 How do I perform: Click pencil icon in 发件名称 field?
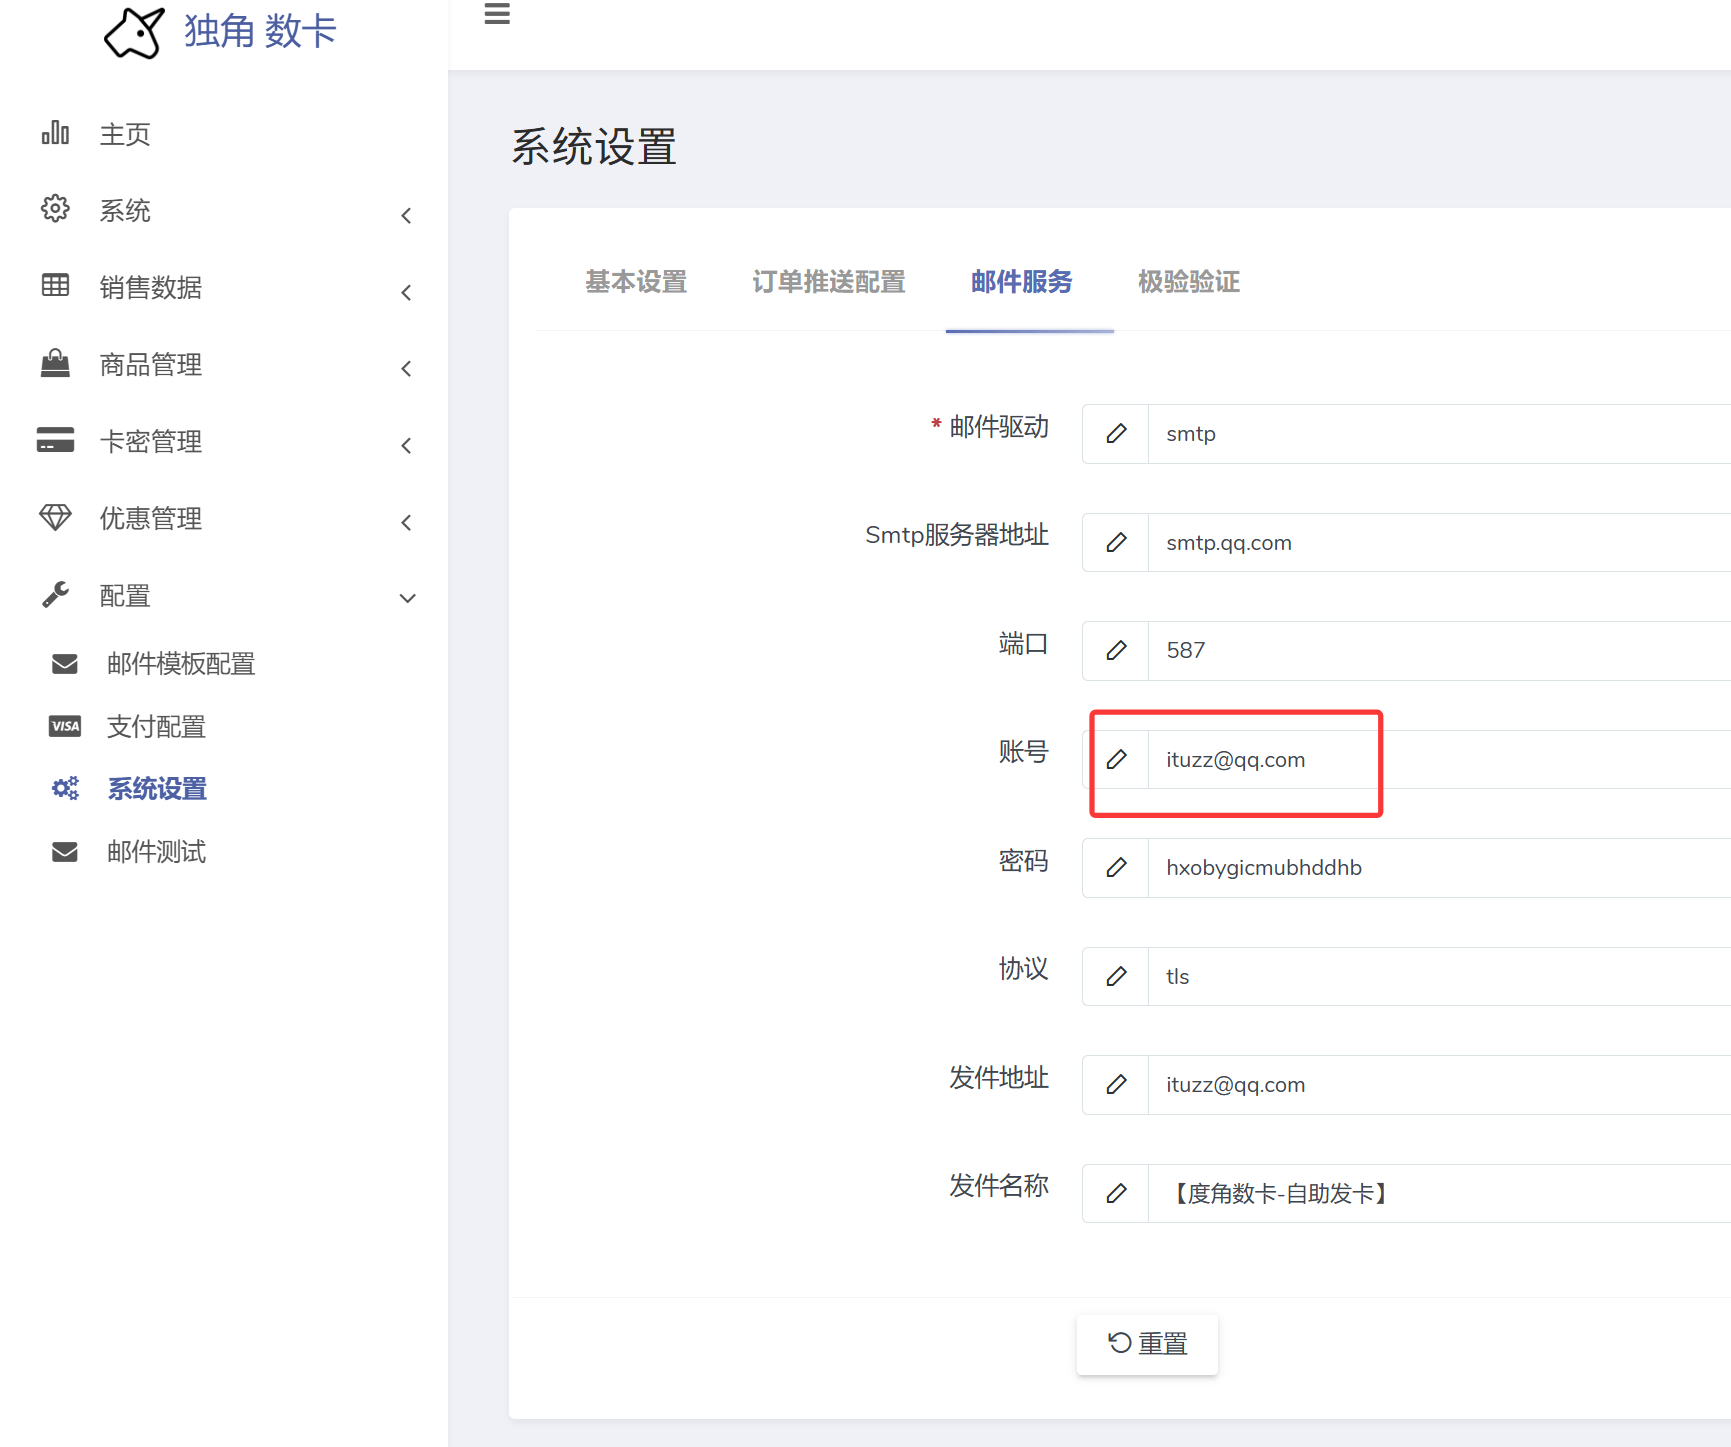point(1116,1194)
